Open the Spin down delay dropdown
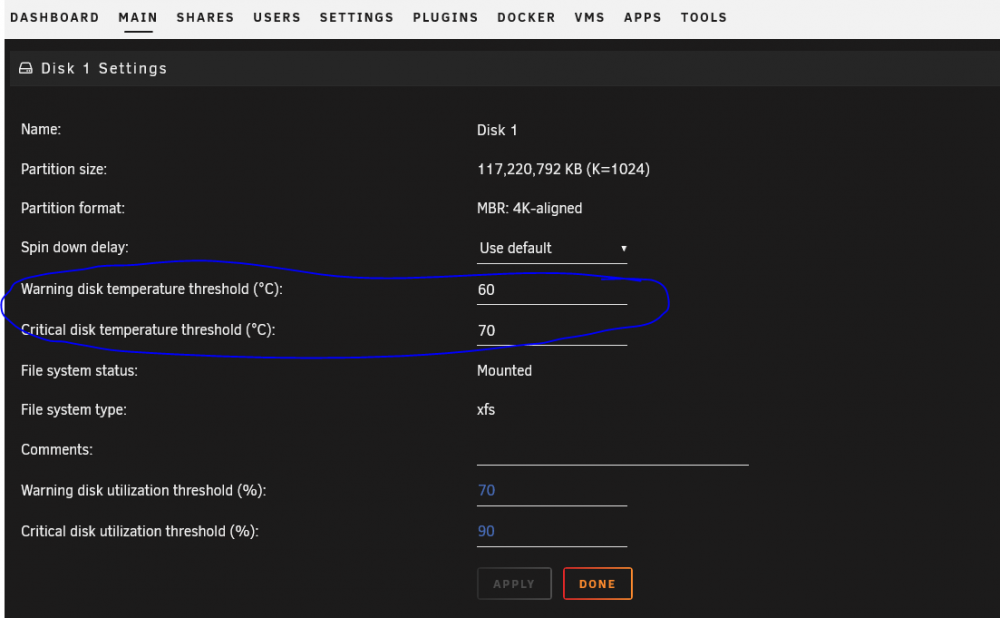 coord(552,248)
